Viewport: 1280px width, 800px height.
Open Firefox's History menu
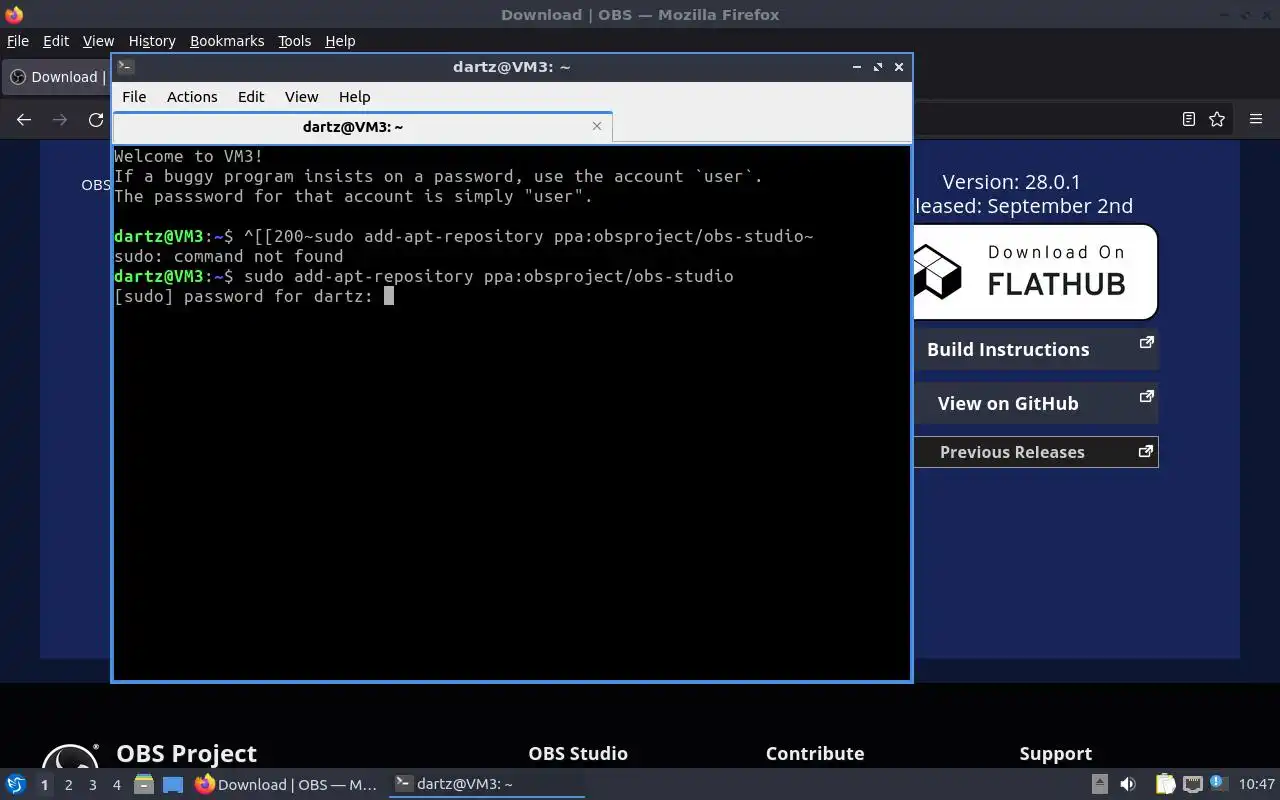tap(152, 41)
